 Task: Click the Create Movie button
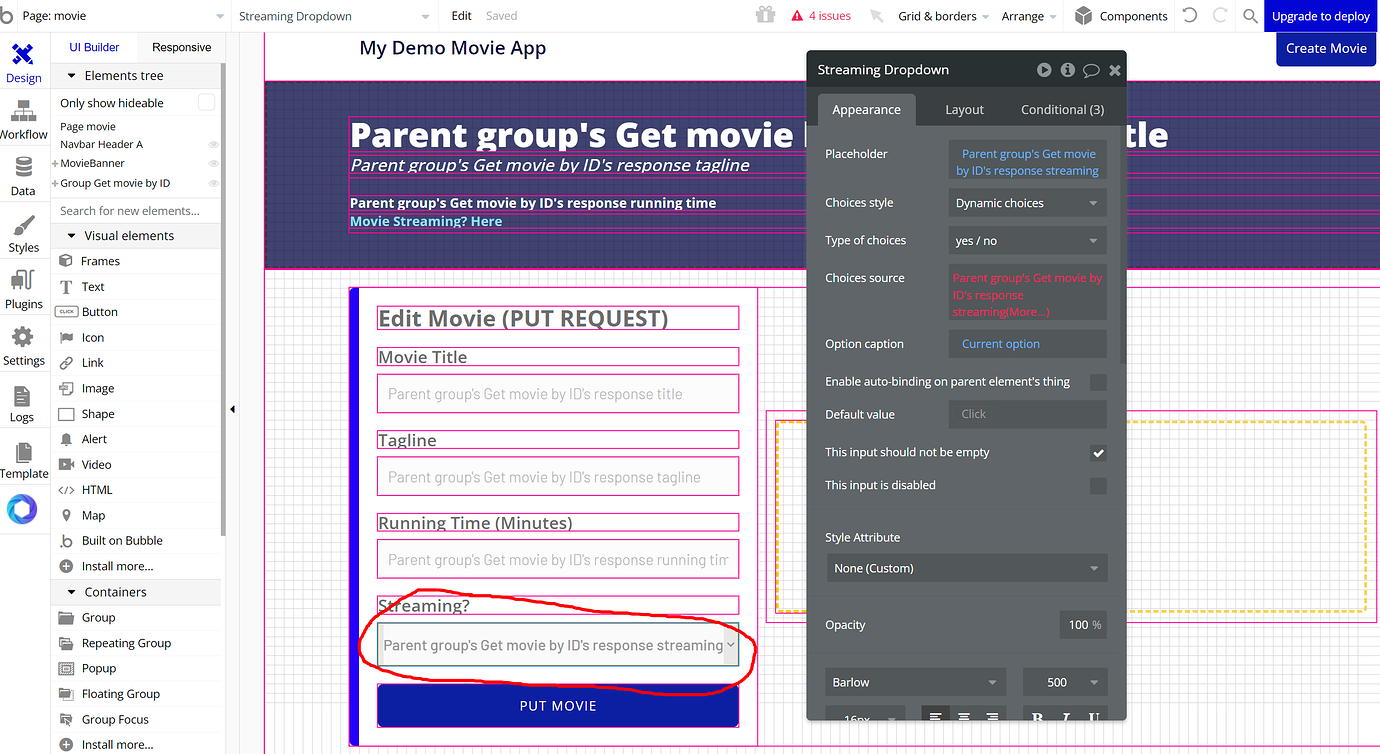[1325, 48]
